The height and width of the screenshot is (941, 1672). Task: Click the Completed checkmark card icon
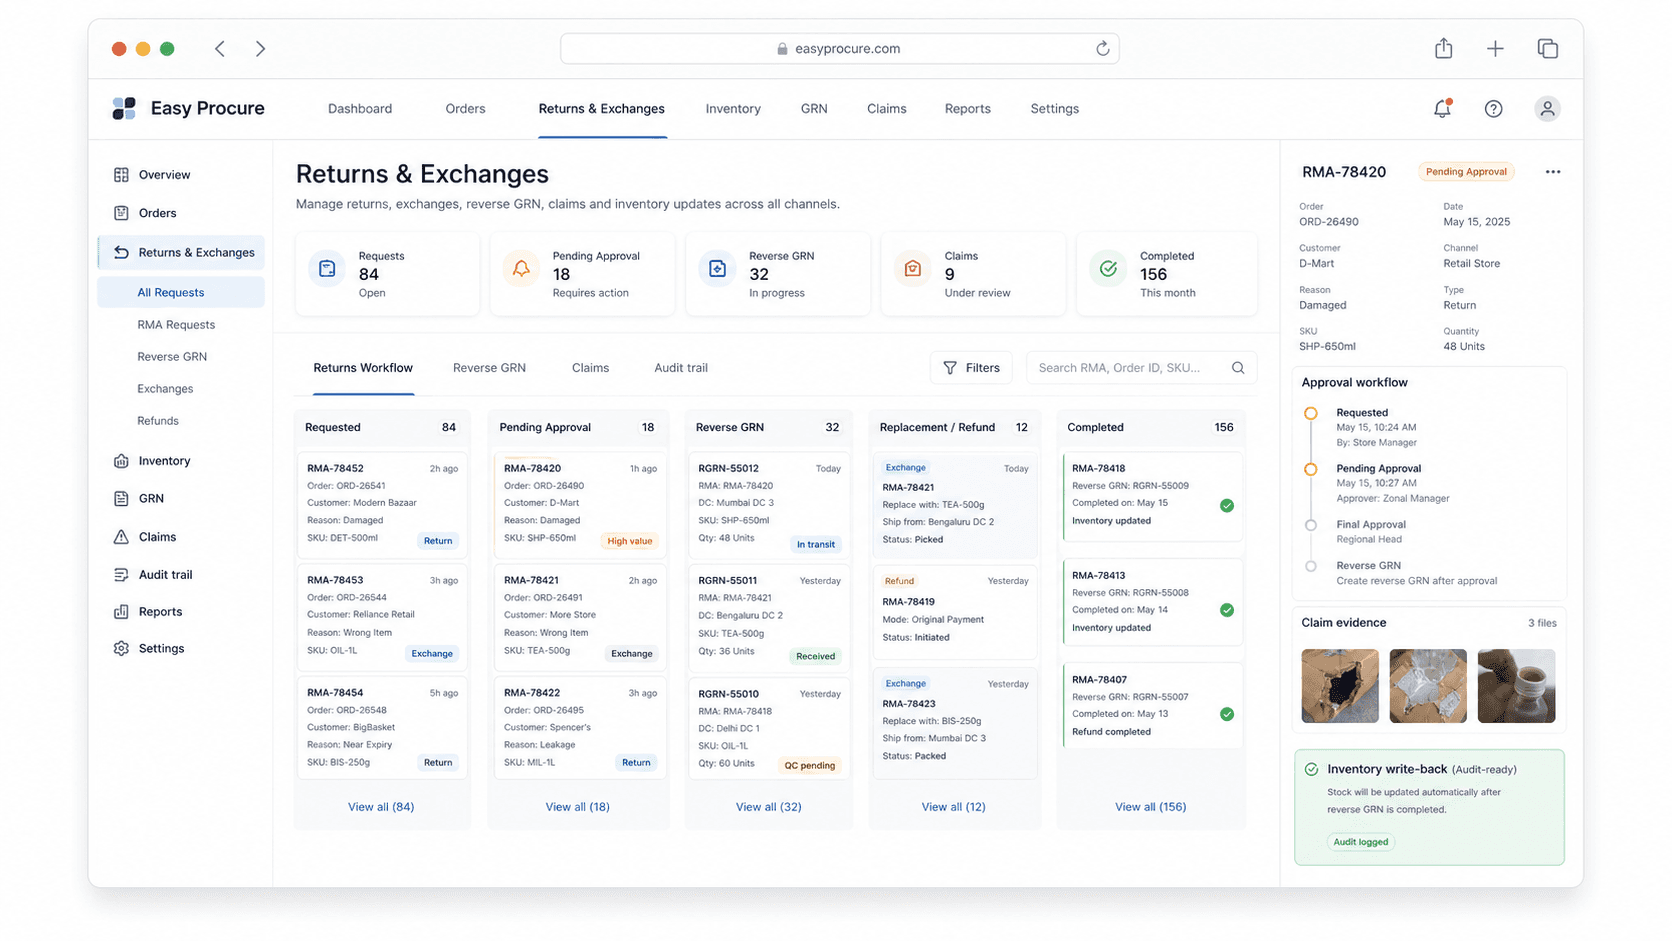[x=1108, y=269]
